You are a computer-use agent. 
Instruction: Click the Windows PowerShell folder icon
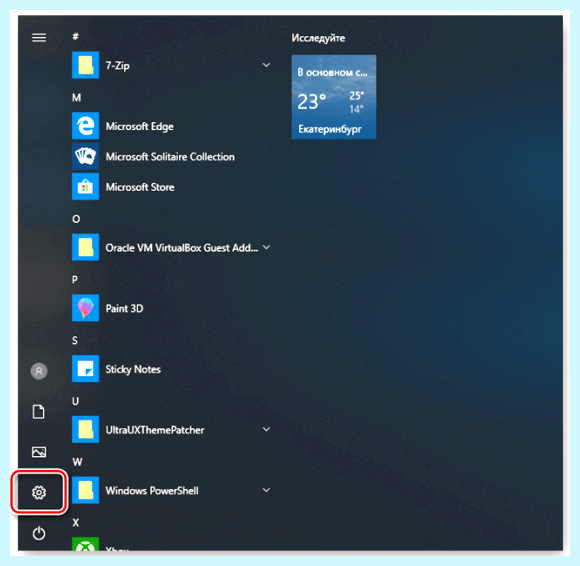click(x=85, y=490)
